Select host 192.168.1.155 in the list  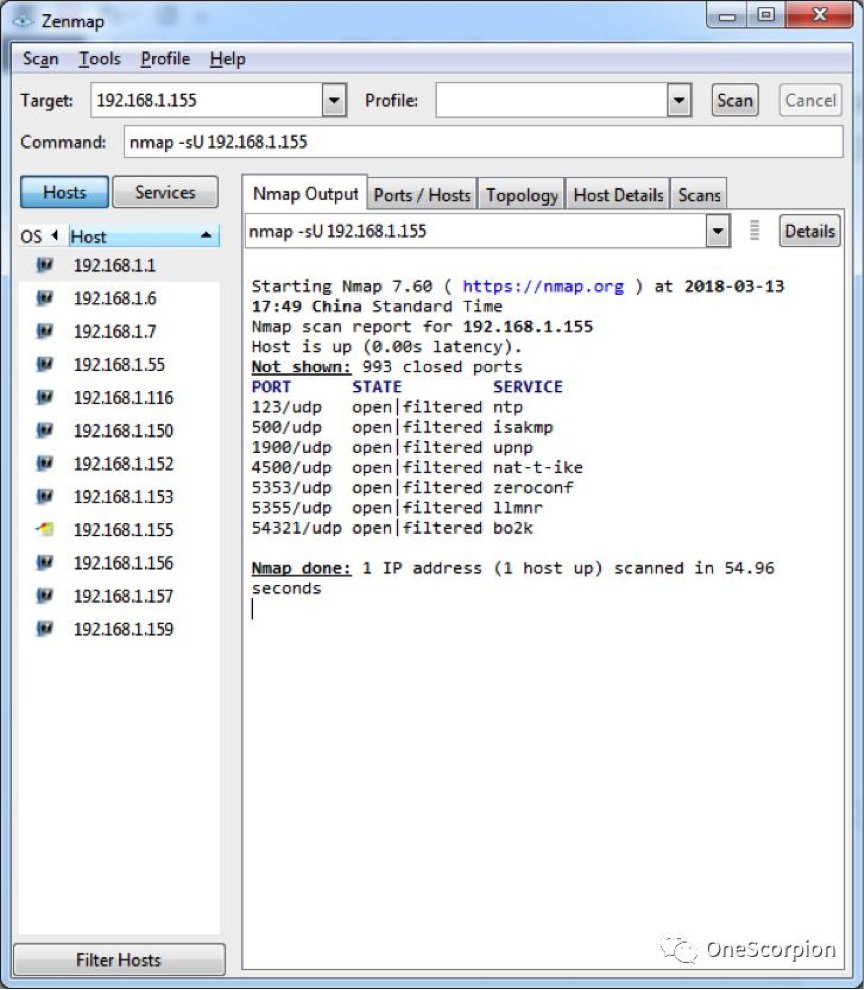[119, 530]
